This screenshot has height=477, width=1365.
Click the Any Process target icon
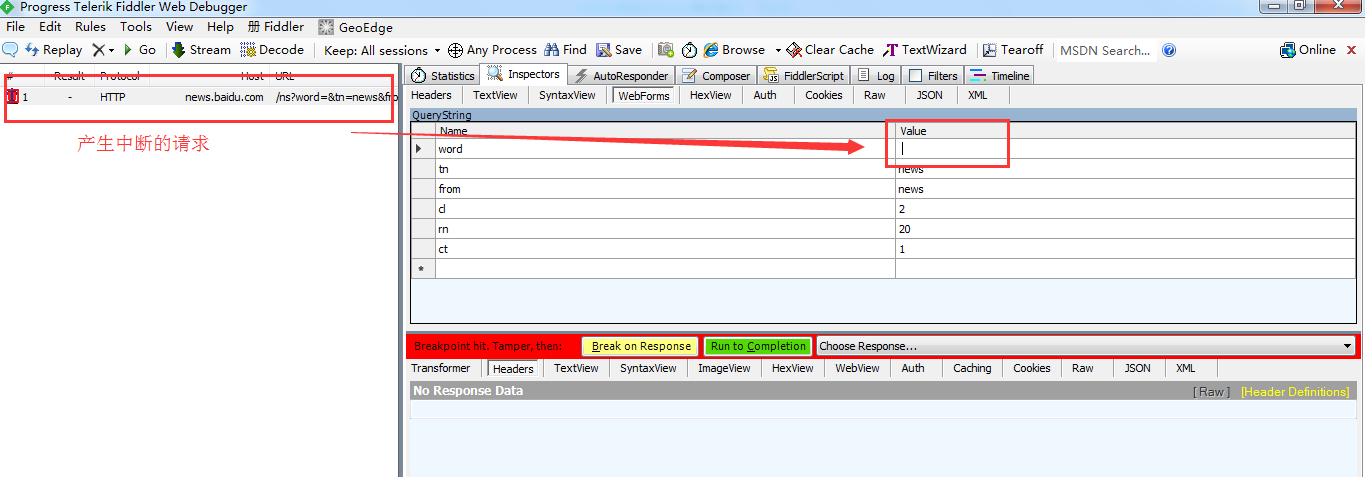click(x=455, y=50)
